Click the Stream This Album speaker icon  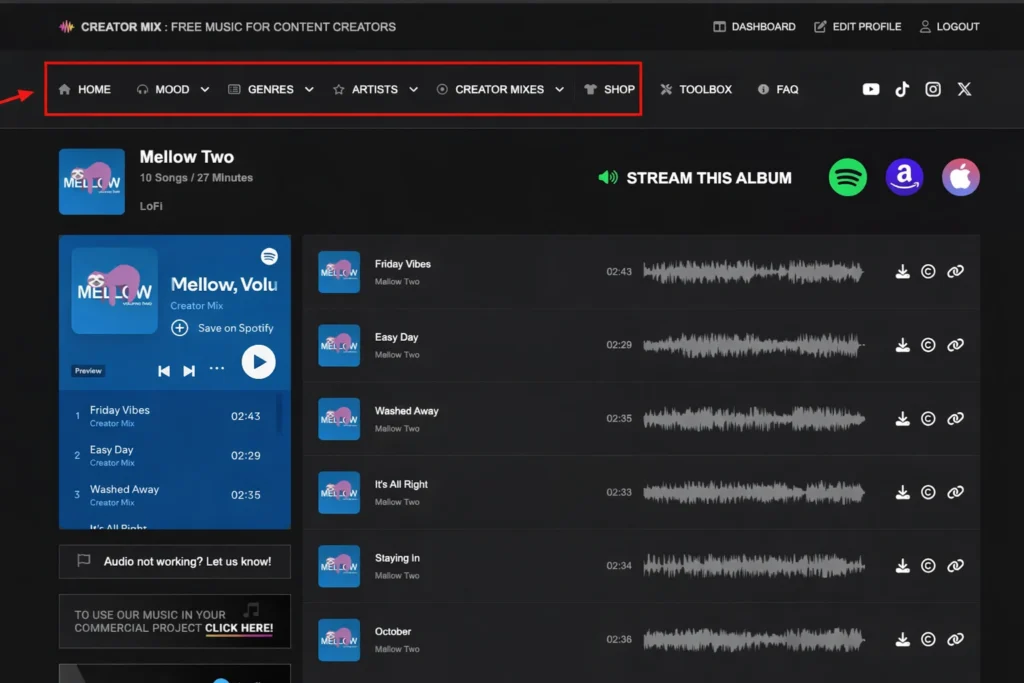tap(606, 177)
